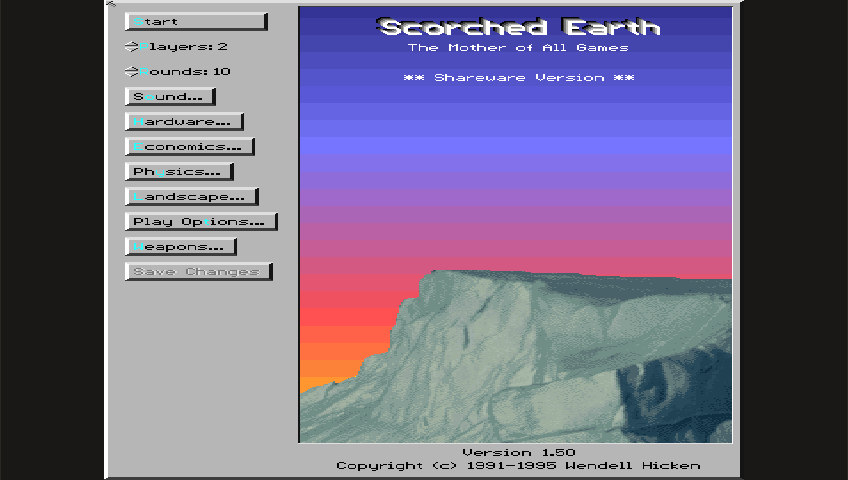Open the Weapons... settings
The image size is (848, 480).
[x=181, y=246]
